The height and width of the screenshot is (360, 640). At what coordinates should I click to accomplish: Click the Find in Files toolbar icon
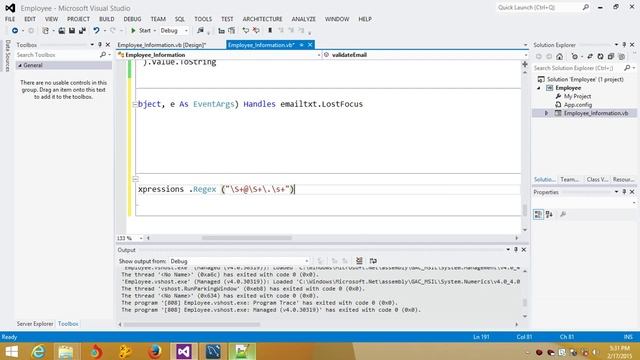click(x=200, y=31)
